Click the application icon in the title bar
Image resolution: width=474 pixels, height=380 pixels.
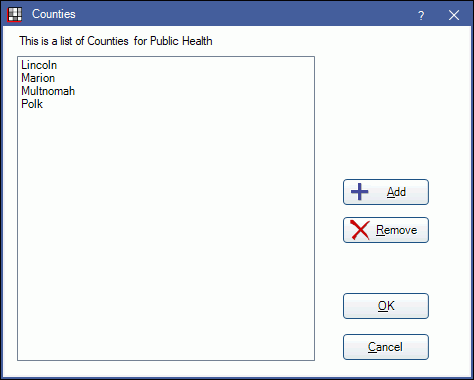pyautogui.click(x=14, y=14)
